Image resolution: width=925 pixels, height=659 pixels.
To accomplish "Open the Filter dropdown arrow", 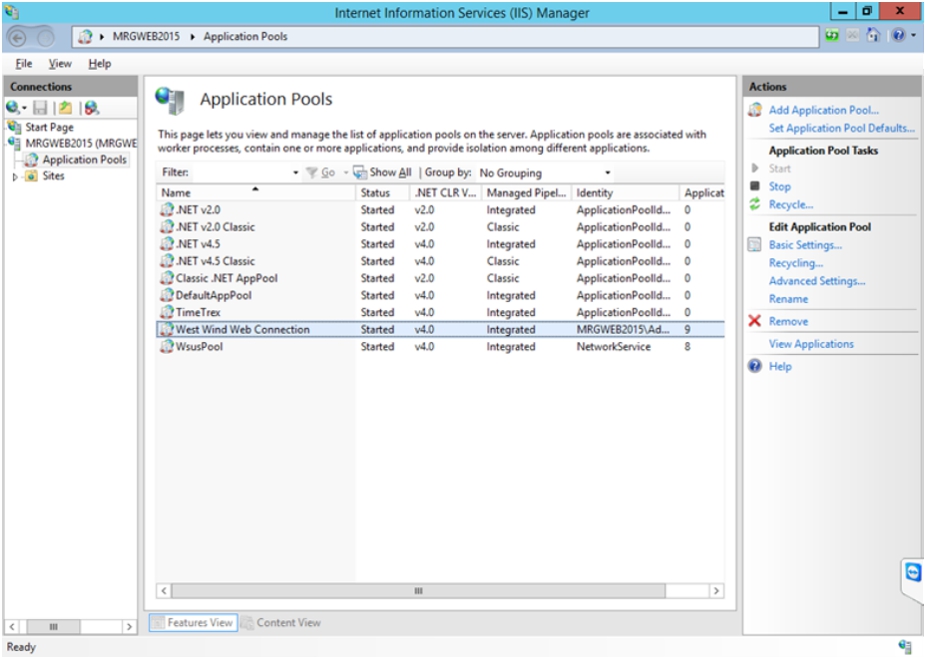I will coord(294,172).
